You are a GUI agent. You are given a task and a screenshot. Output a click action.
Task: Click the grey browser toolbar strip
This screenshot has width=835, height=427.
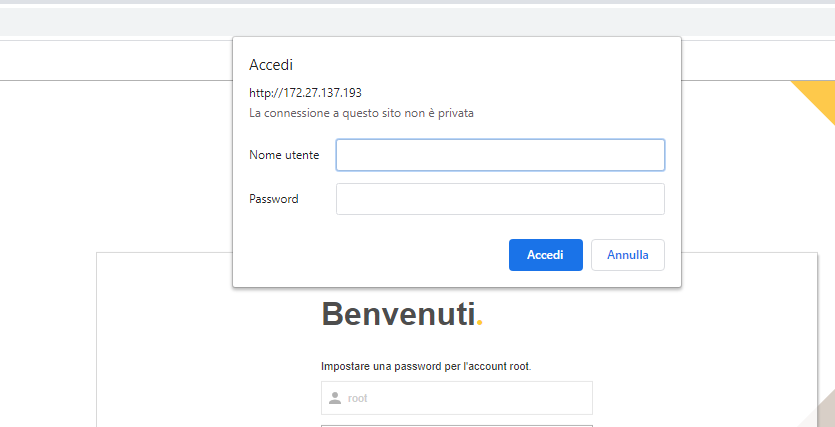[x=418, y=22]
